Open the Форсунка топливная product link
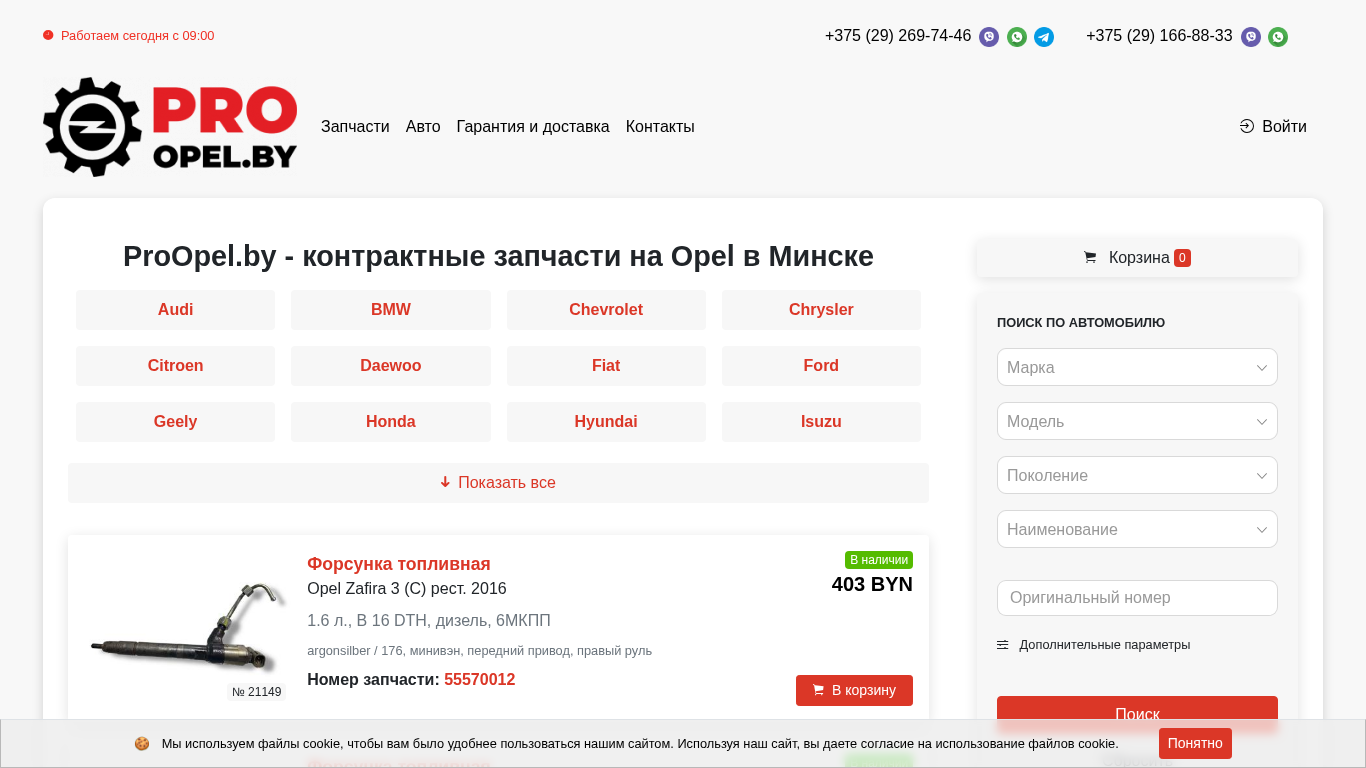Screen dimensions: 1366x768 [x=399, y=564]
